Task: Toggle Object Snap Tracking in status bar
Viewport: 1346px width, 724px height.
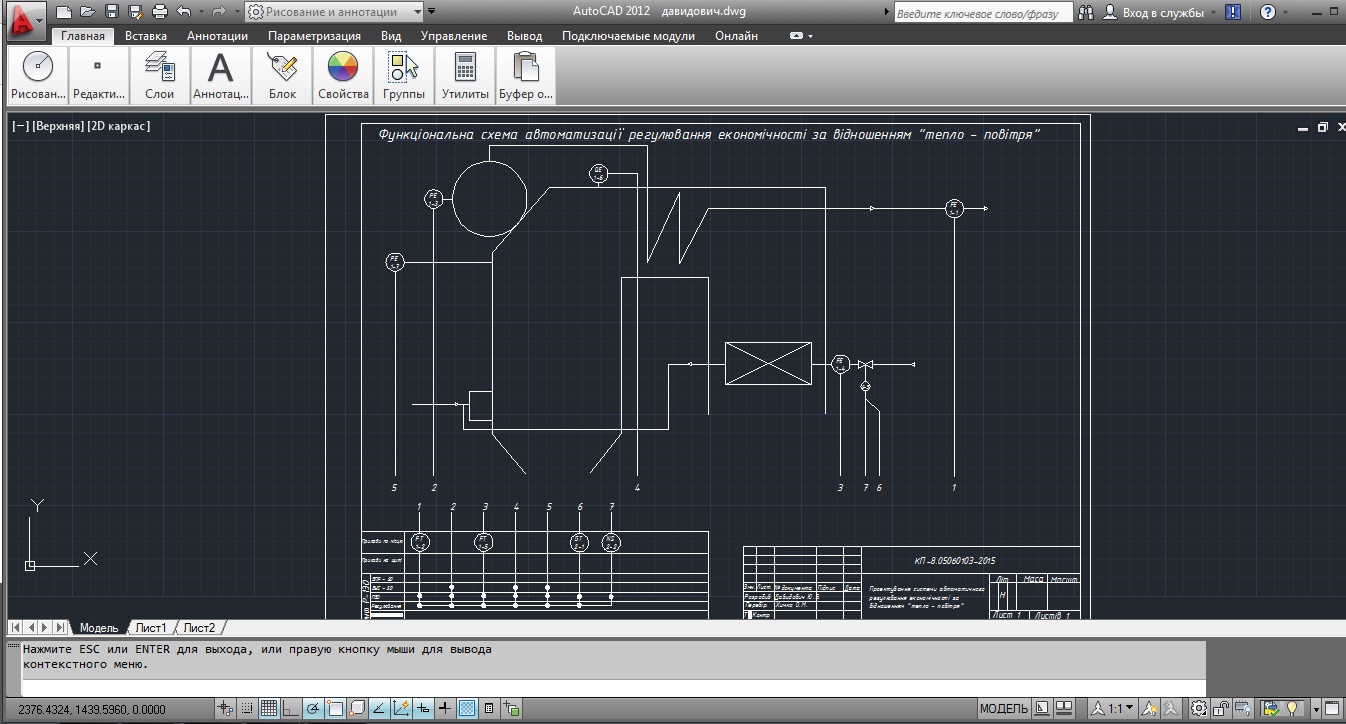Action: [x=379, y=709]
